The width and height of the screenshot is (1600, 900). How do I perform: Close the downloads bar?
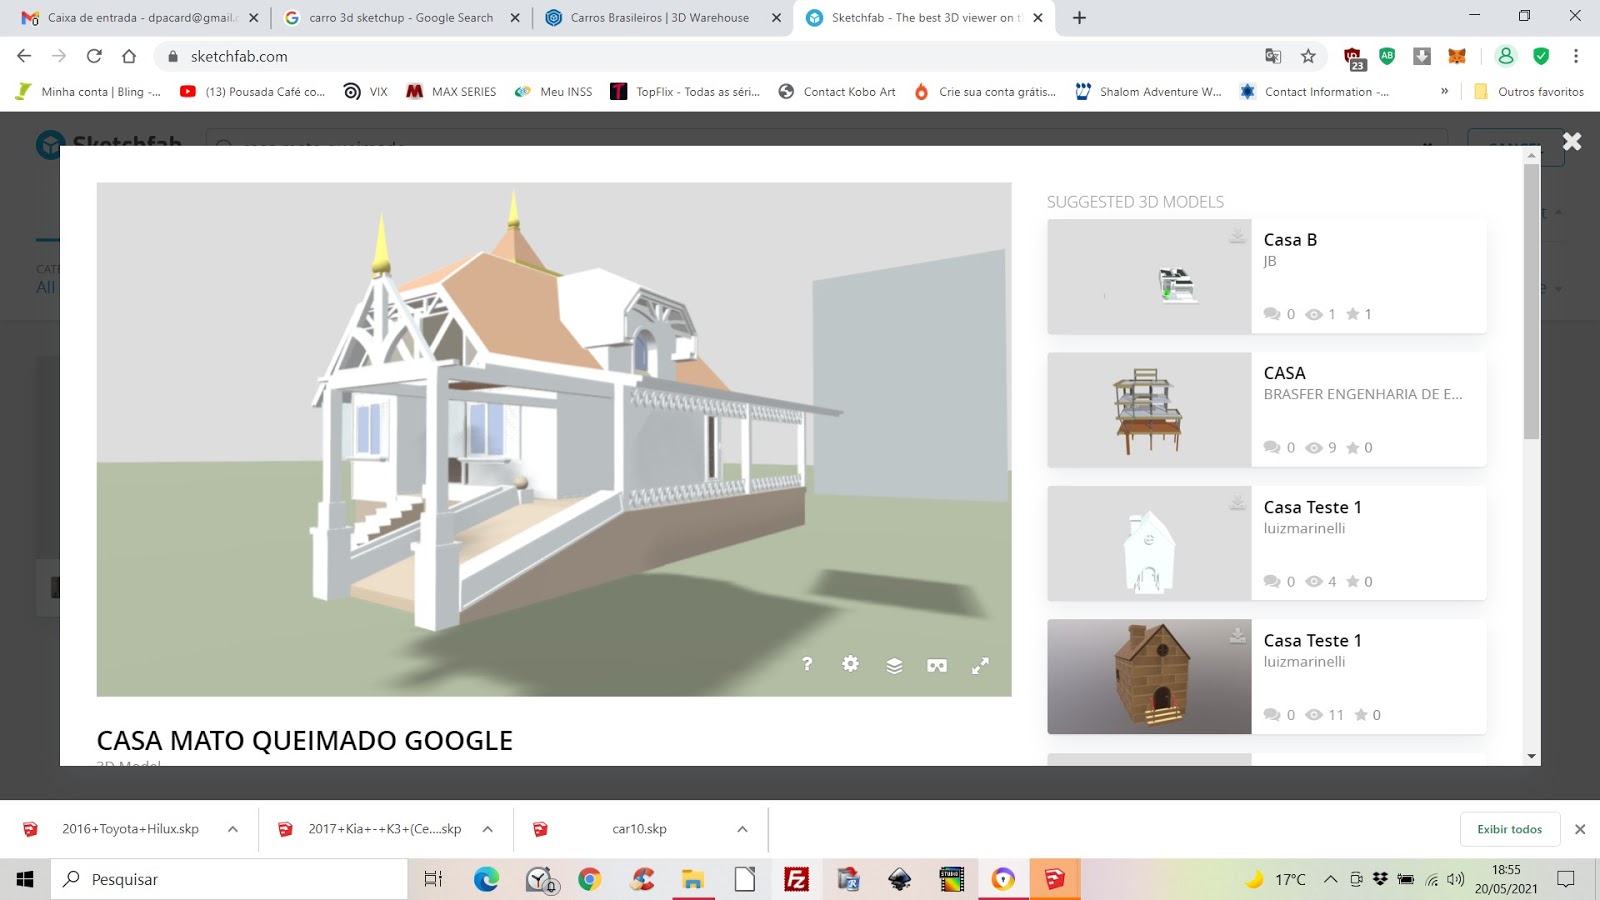coord(1580,829)
